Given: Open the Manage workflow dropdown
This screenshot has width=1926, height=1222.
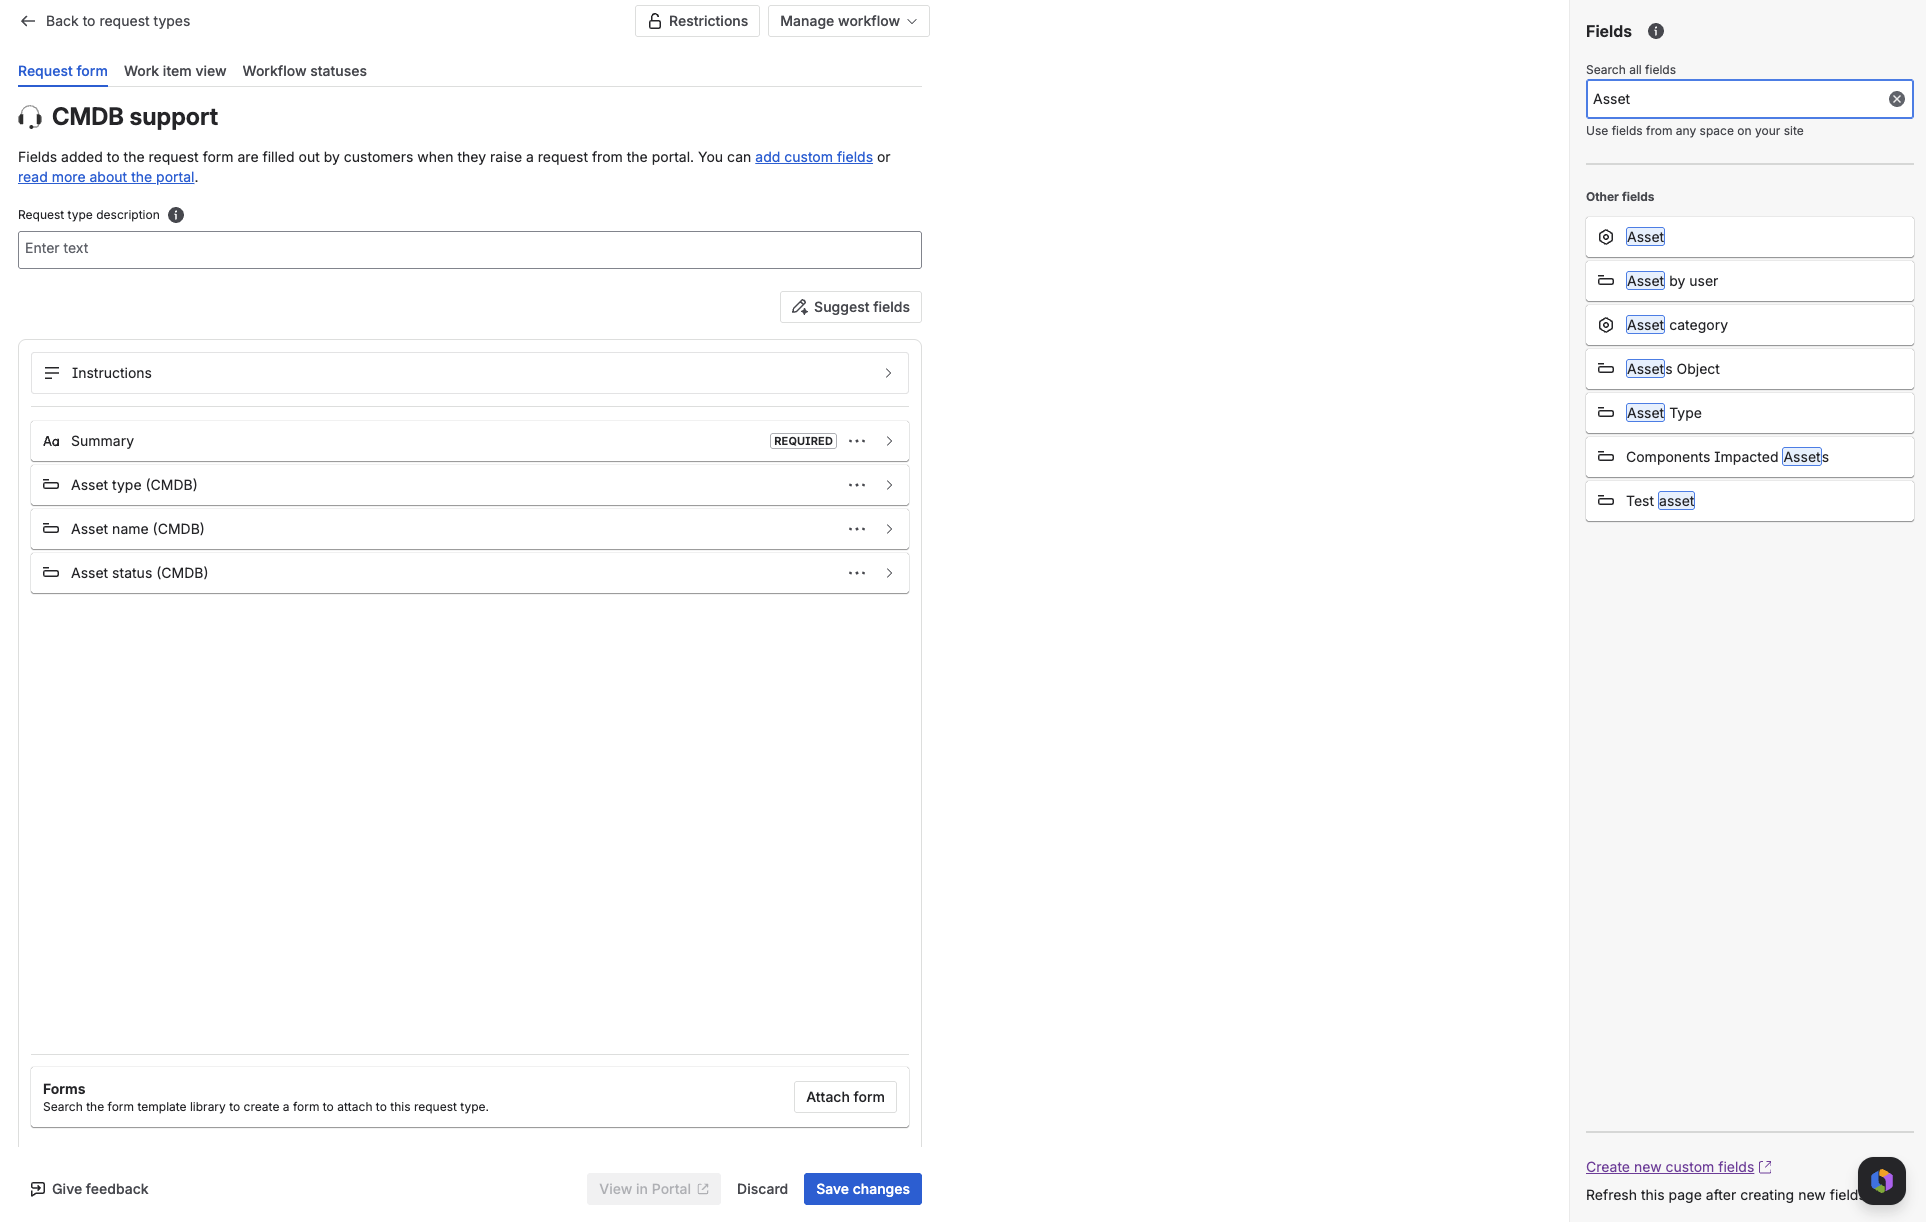Looking at the screenshot, I should [848, 21].
